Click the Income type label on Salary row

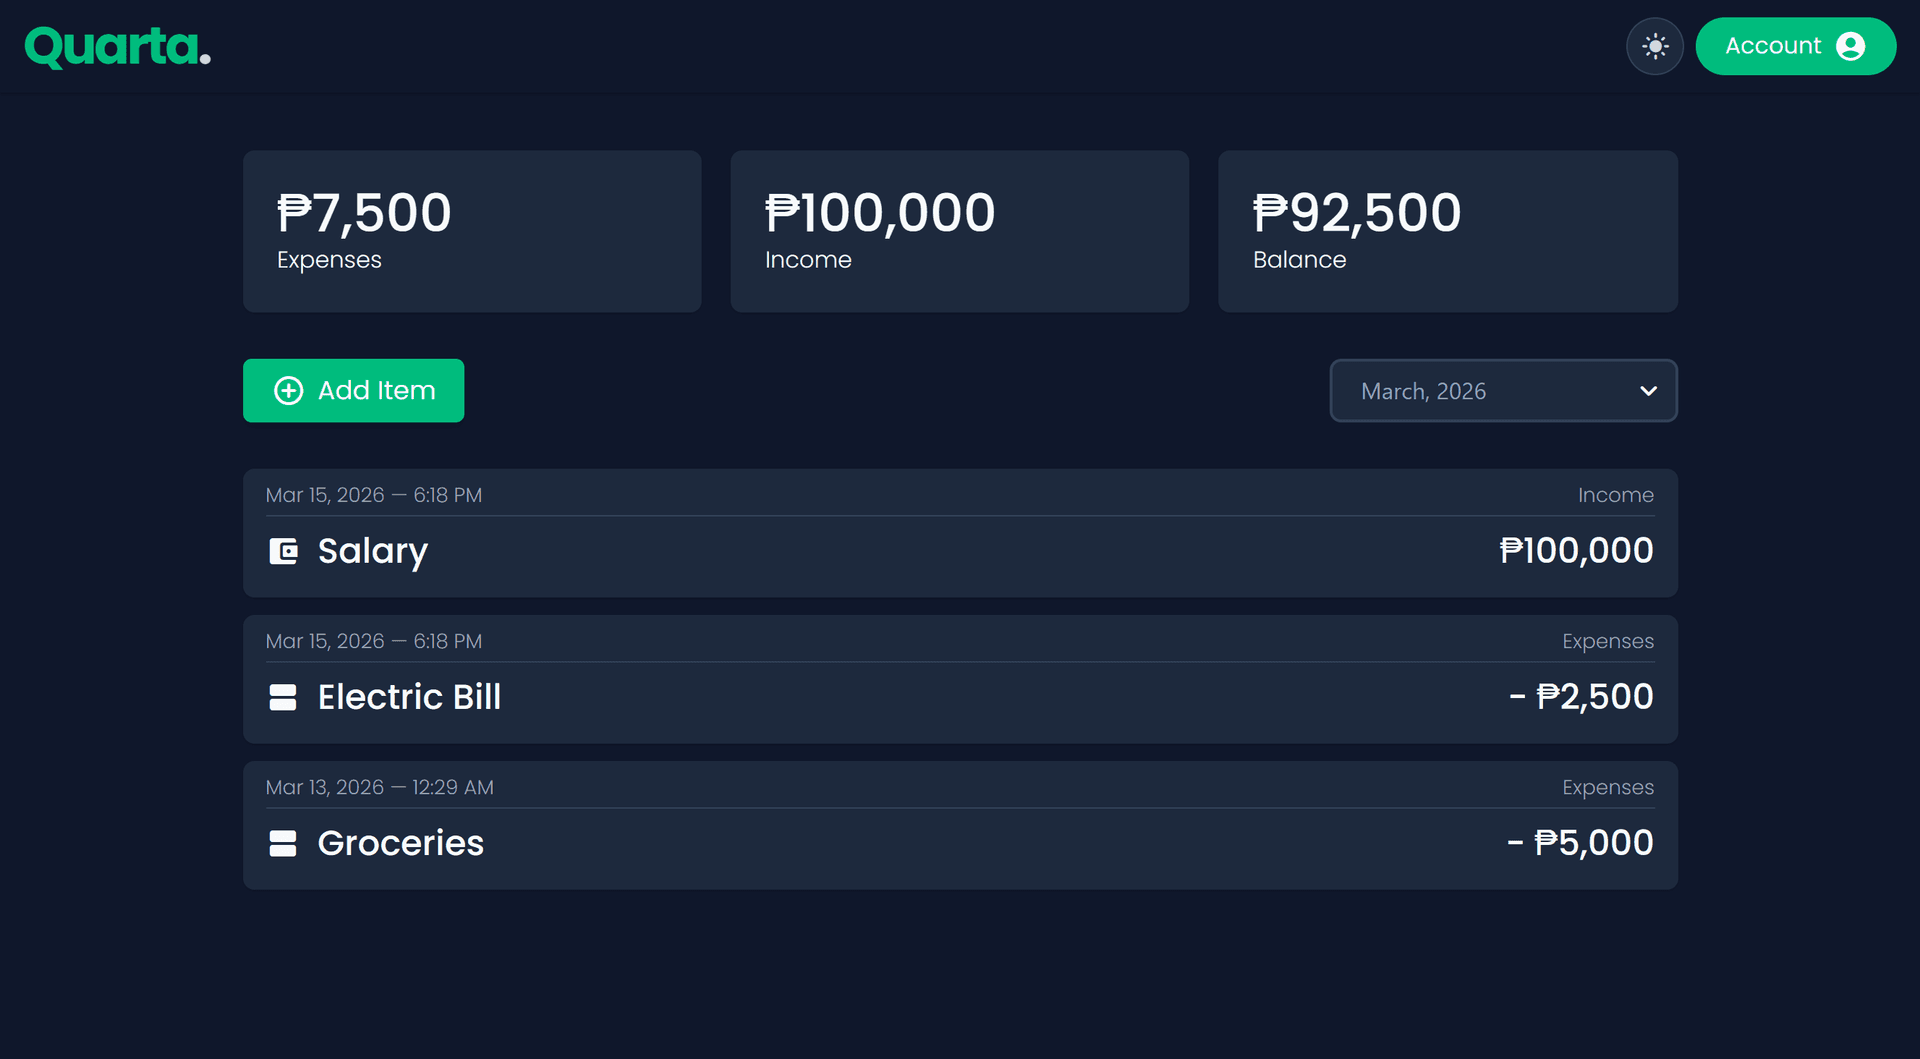[x=1615, y=495]
